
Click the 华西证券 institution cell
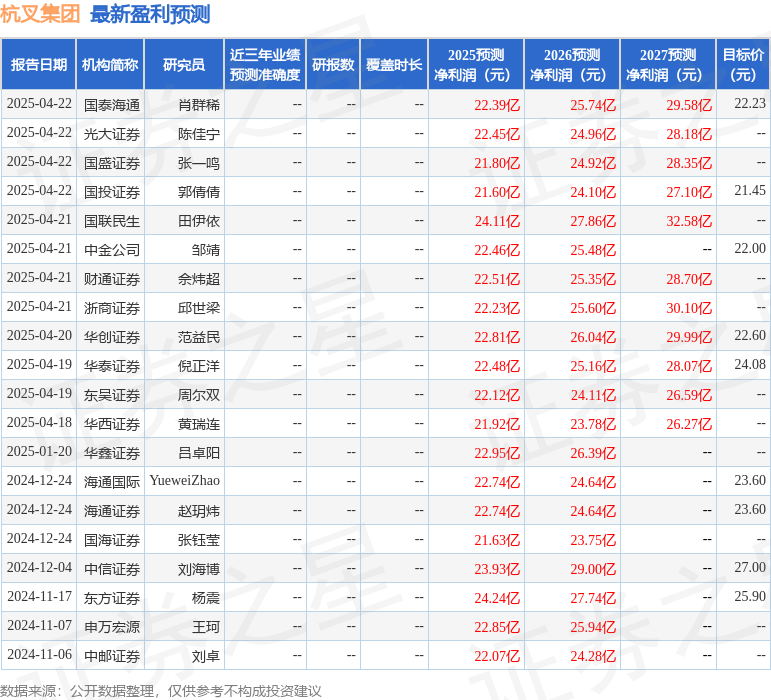(112, 424)
